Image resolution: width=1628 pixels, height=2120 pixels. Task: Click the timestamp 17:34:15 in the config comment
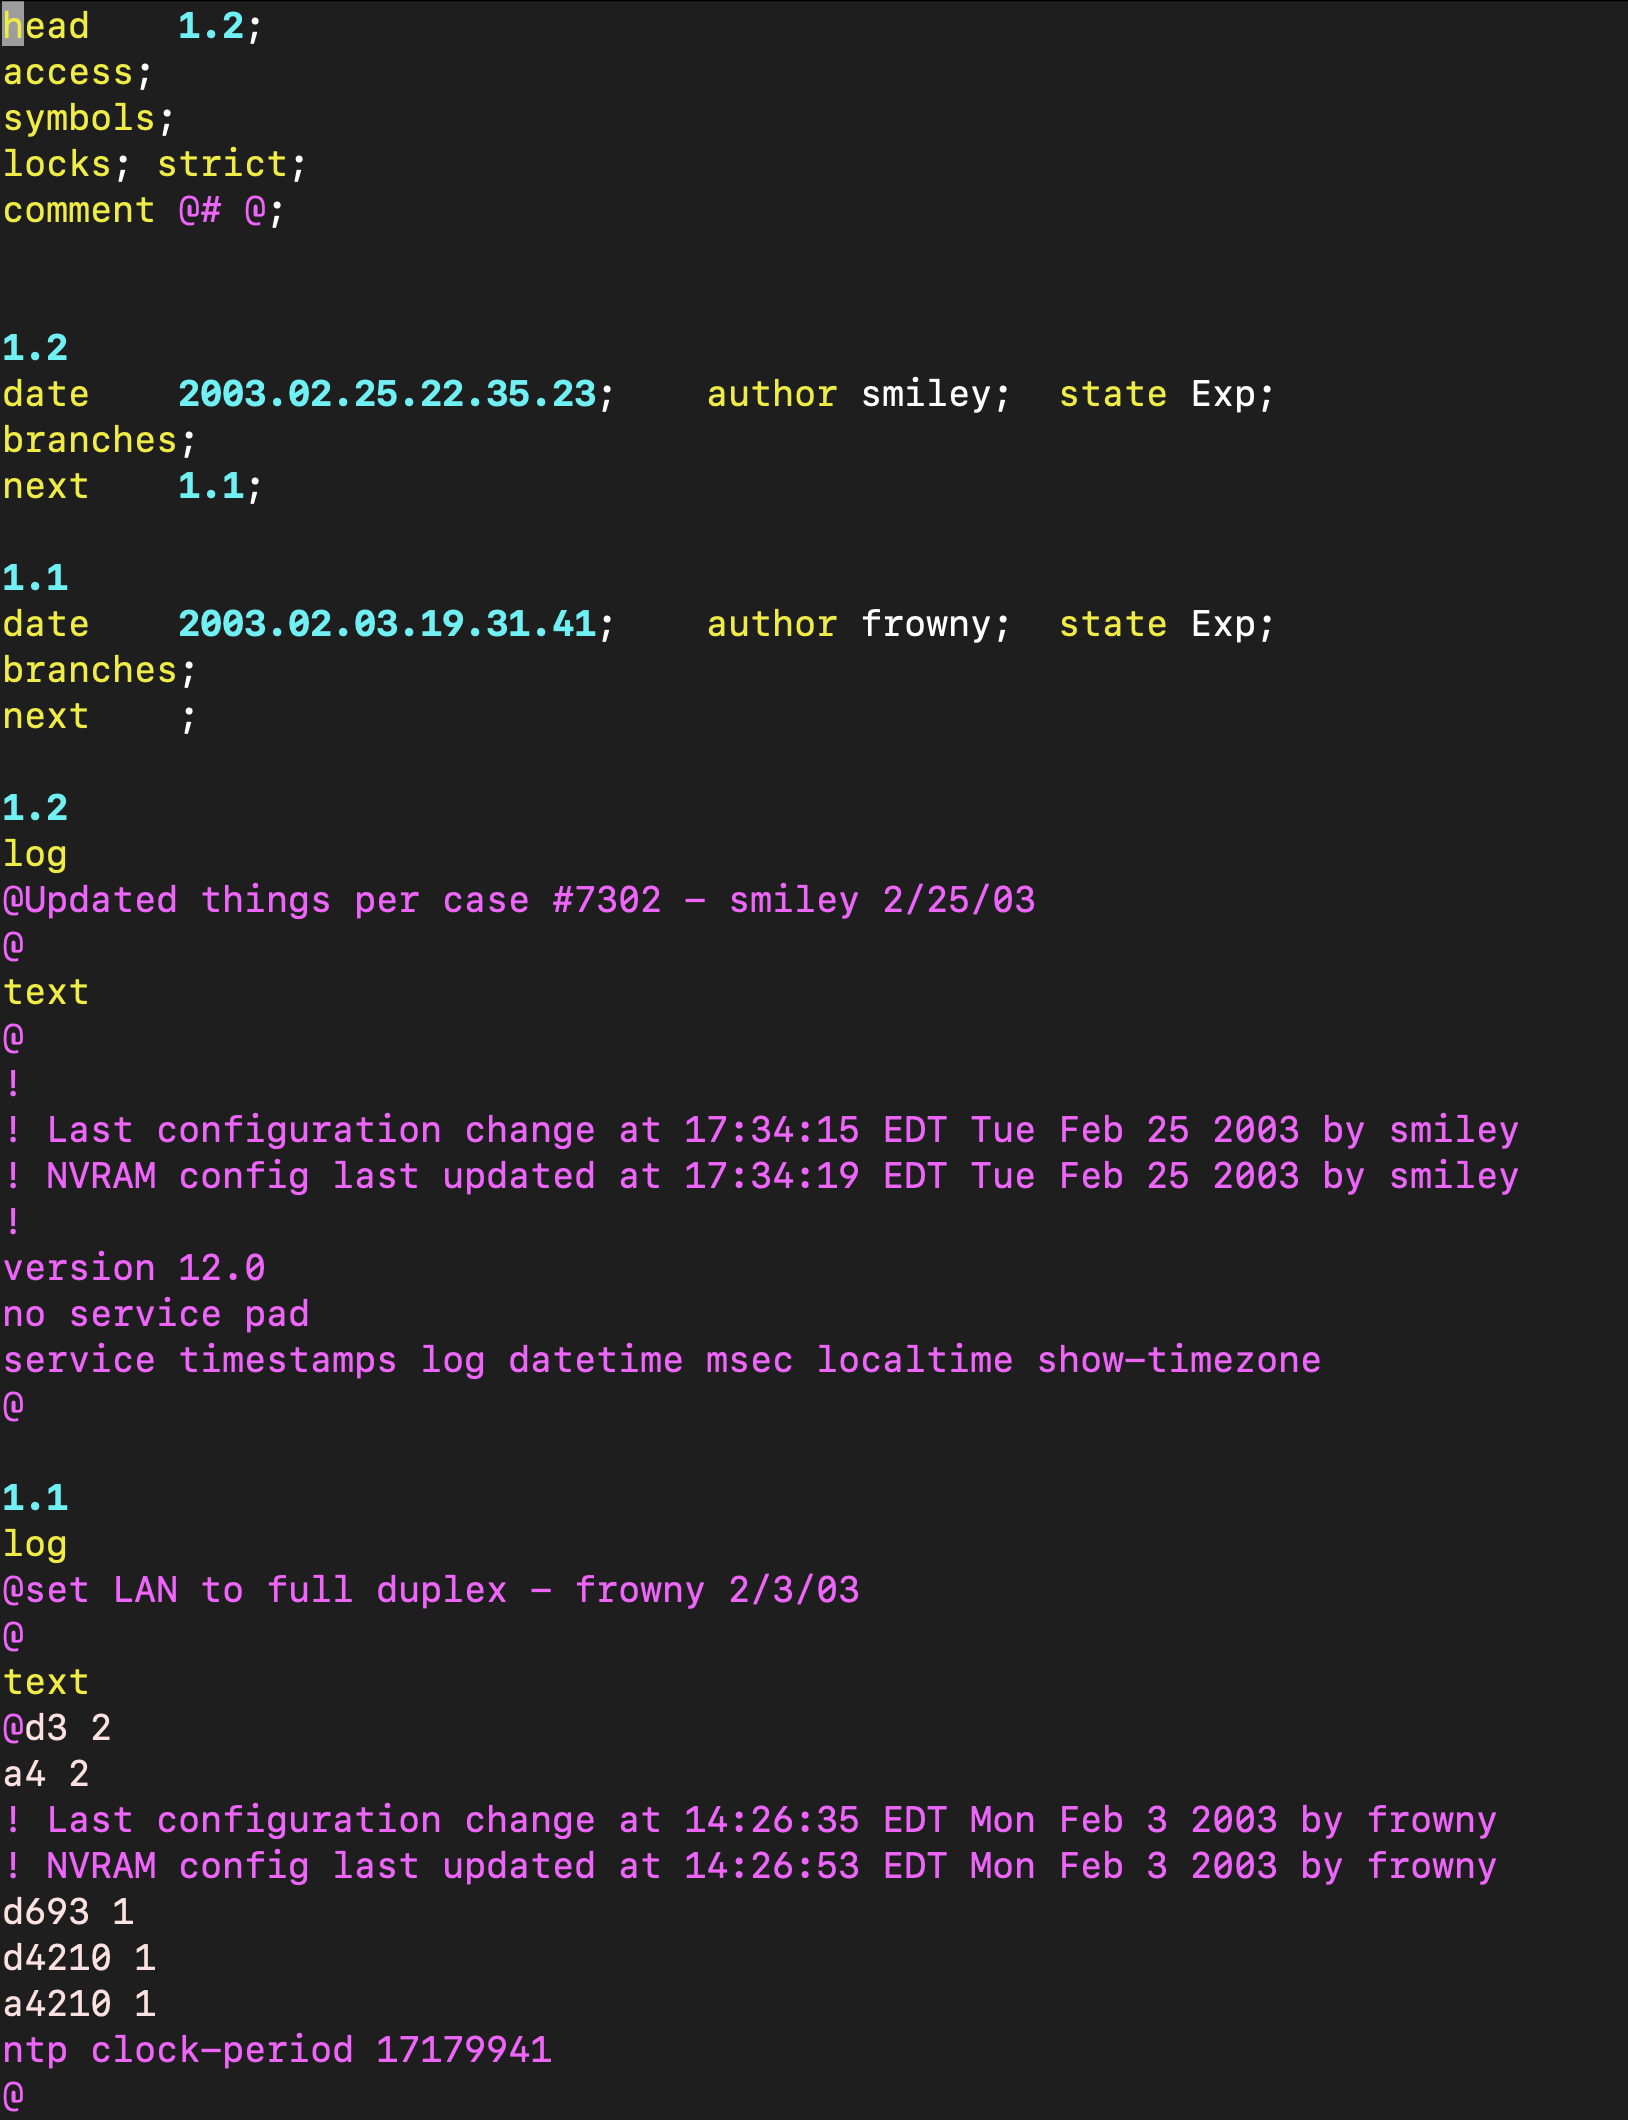(x=771, y=1130)
